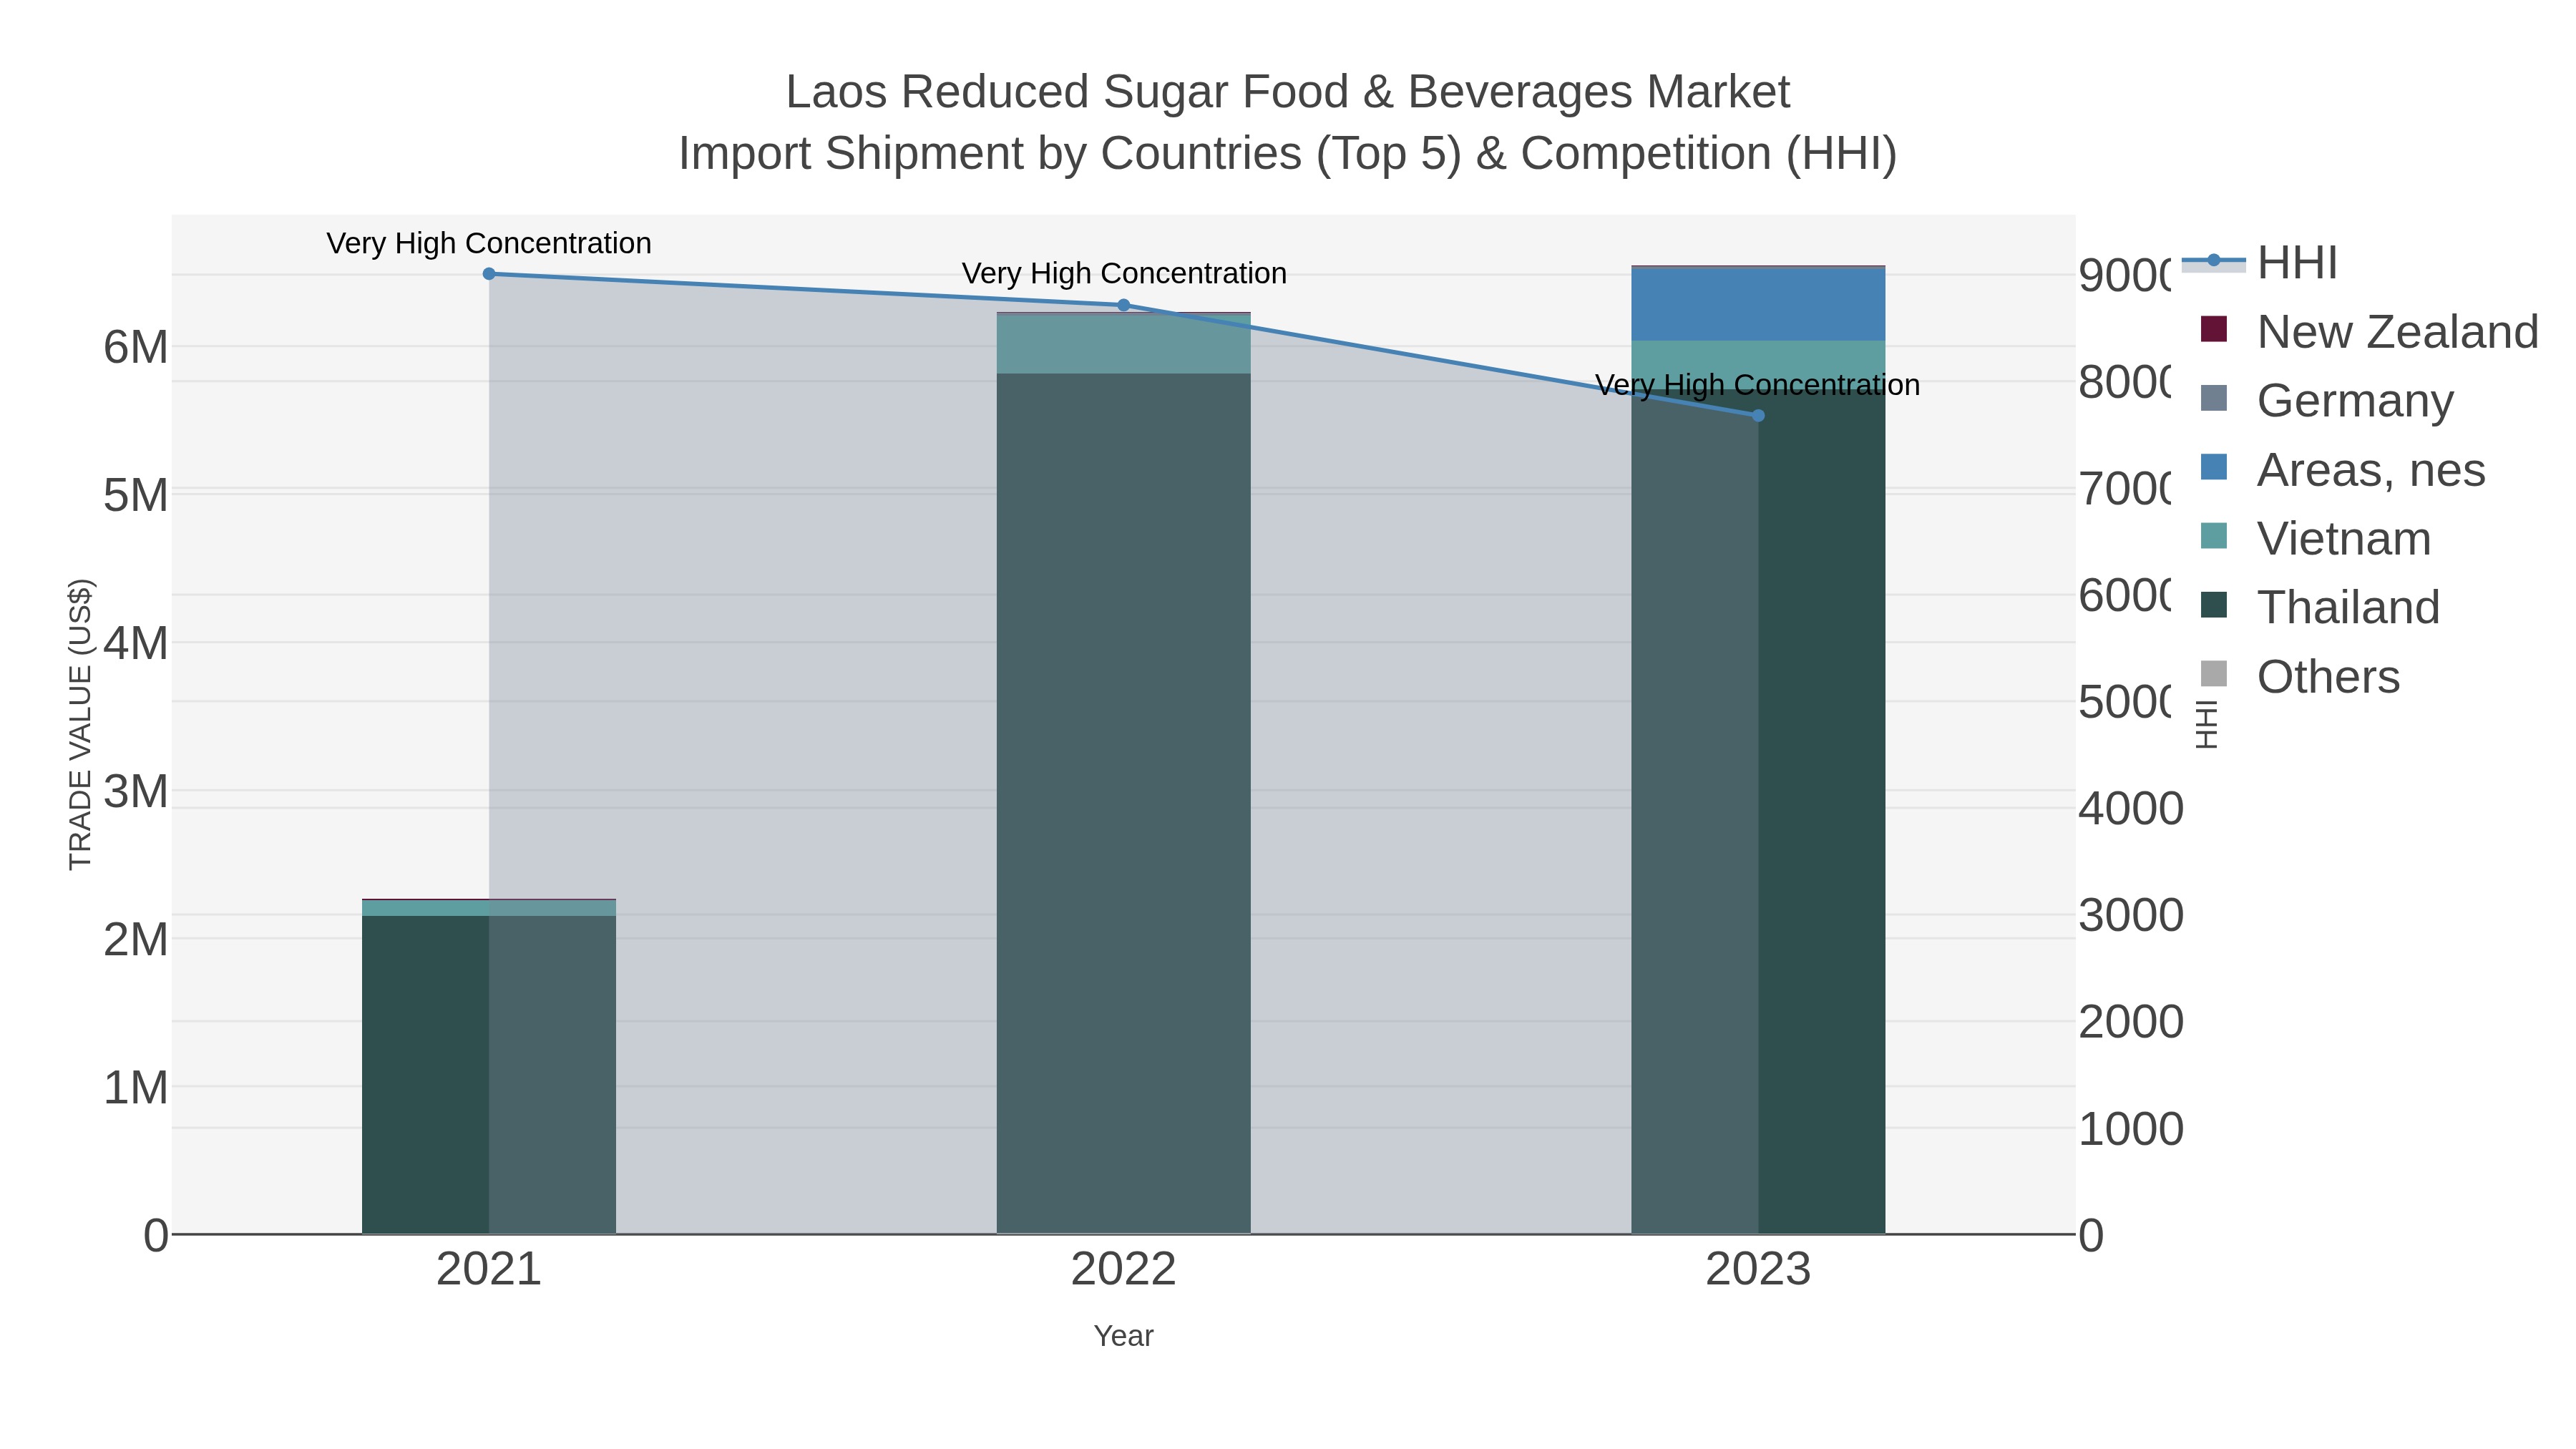Viewport: 2576px width, 1449px height.
Task: Toggle the Others legend entry
Action: click(x=2299, y=676)
